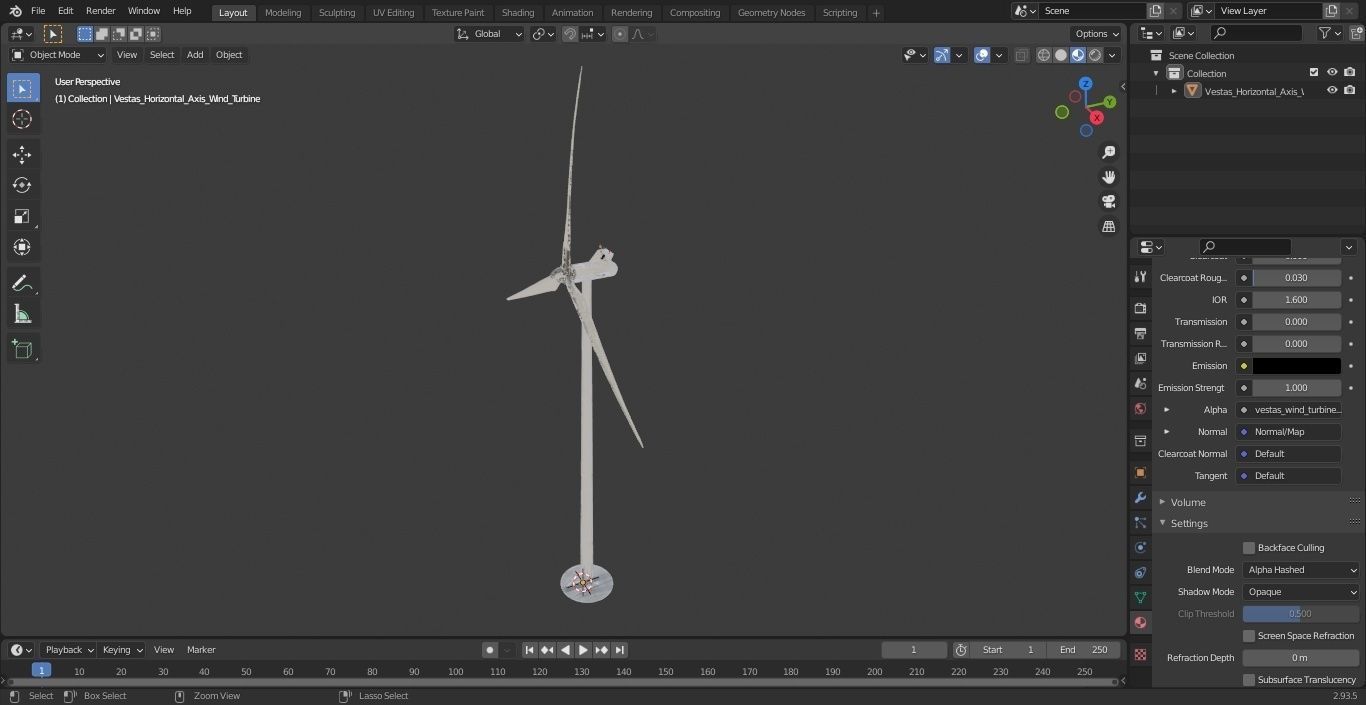Open the World properties tab

[1140, 408]
